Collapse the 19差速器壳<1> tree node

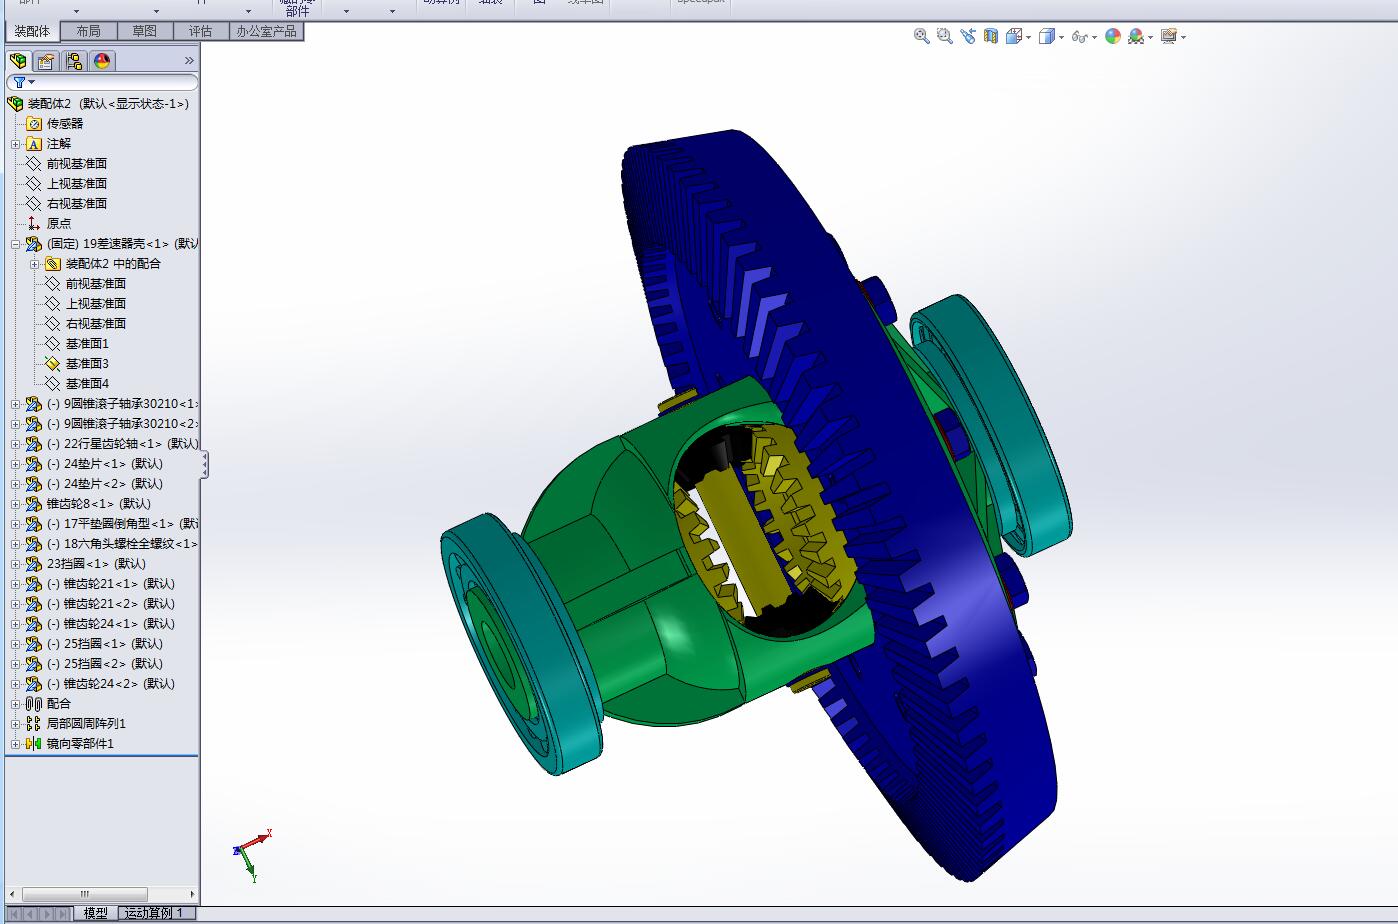click(16, 244)
